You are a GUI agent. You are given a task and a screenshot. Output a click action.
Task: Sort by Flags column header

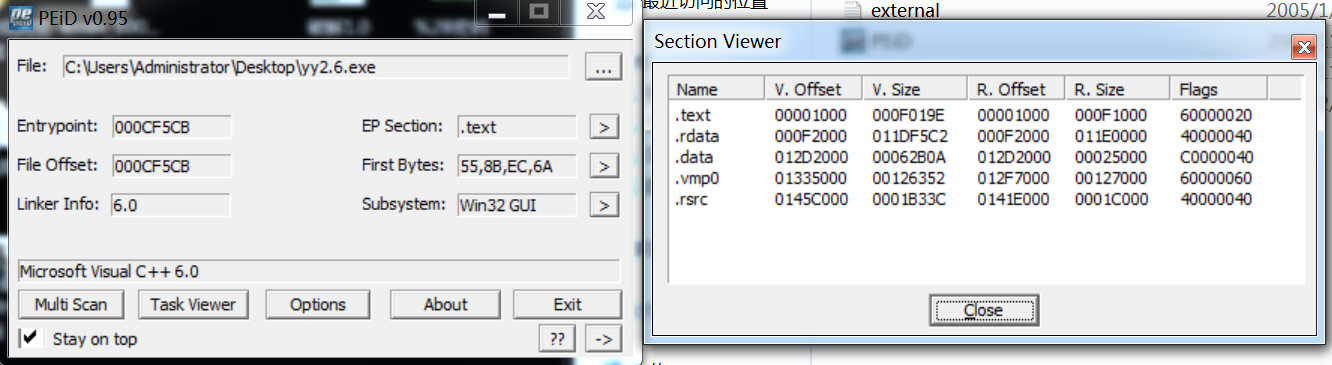pyautogui.click(x=1218, y=89)
